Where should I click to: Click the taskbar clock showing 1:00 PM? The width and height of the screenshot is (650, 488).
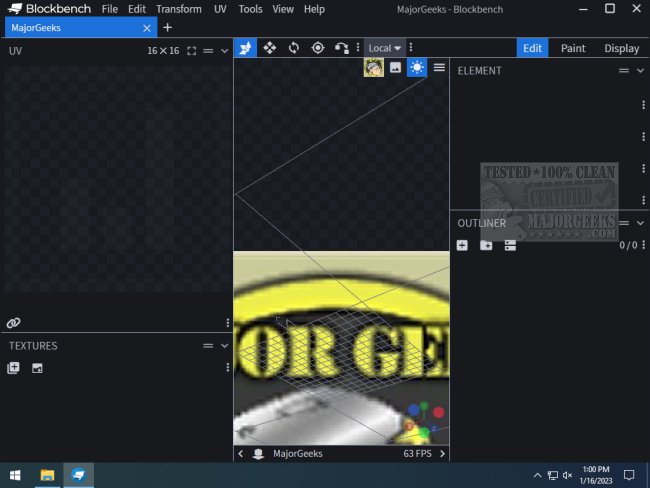tap(596, 475)
